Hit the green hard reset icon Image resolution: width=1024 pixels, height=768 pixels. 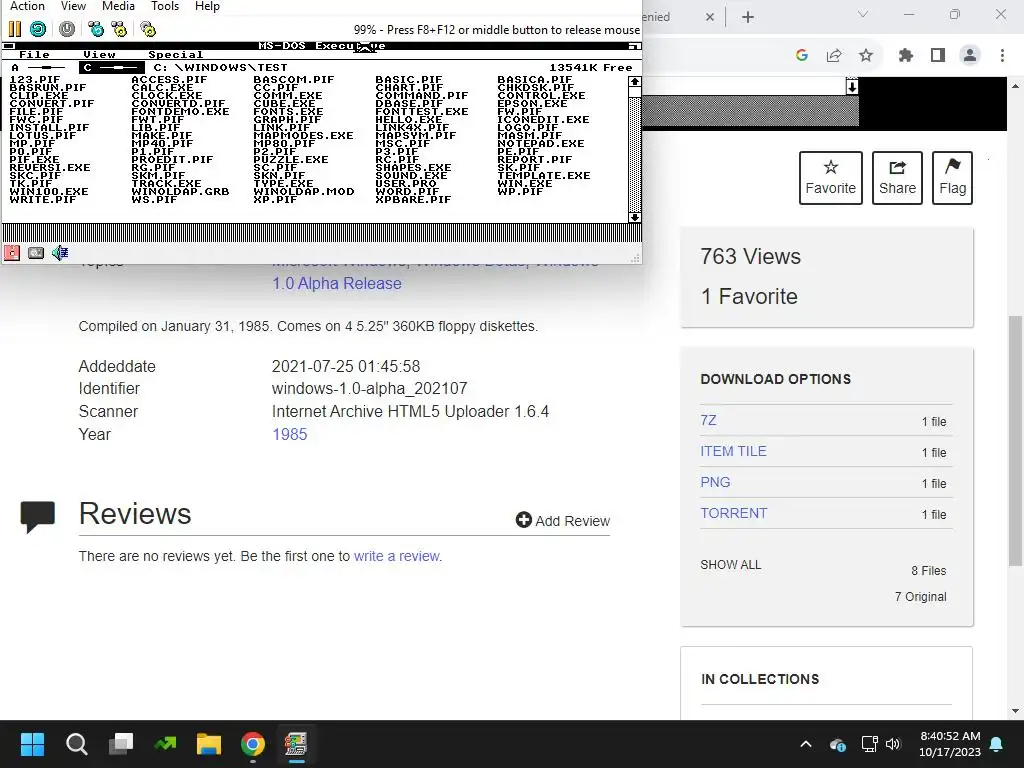[39, 29]
